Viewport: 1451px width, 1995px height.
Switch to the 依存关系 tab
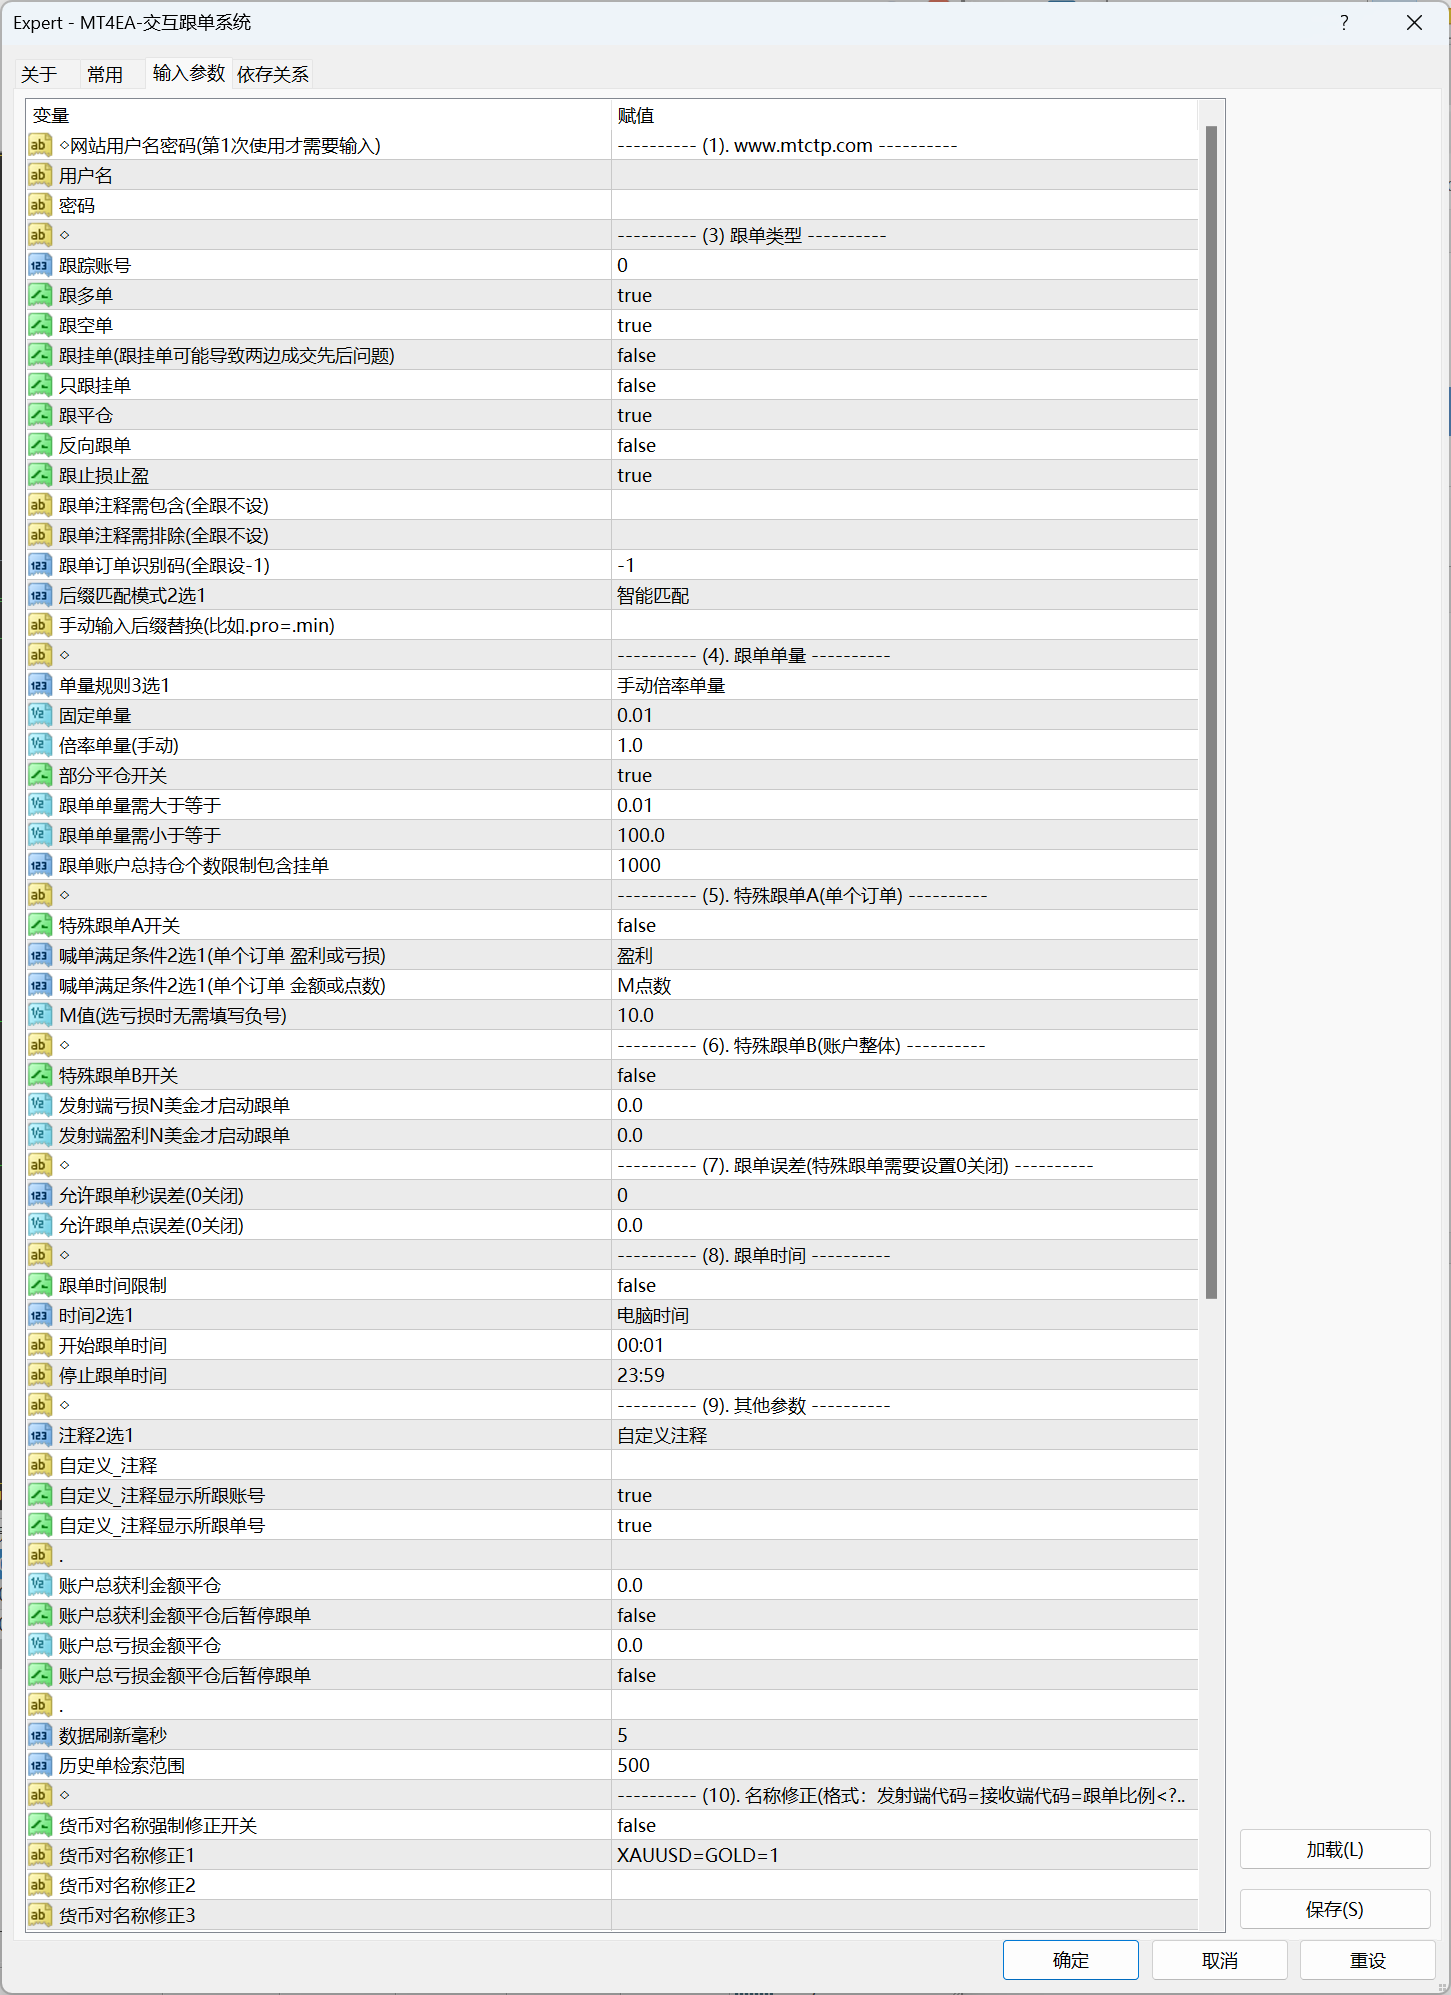tap(273, 74)
